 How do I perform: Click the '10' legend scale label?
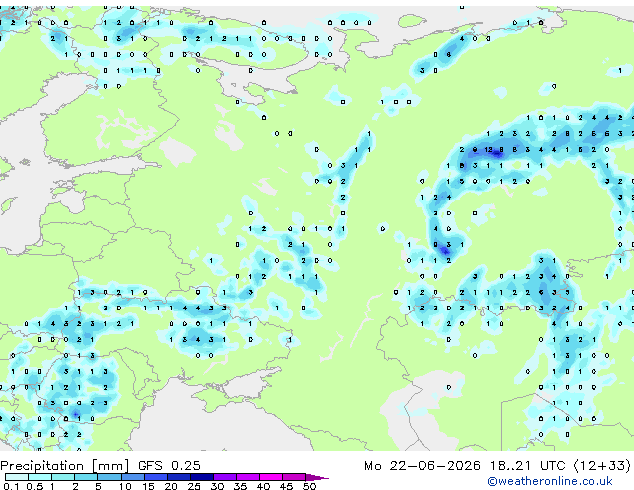click(125, 486)
